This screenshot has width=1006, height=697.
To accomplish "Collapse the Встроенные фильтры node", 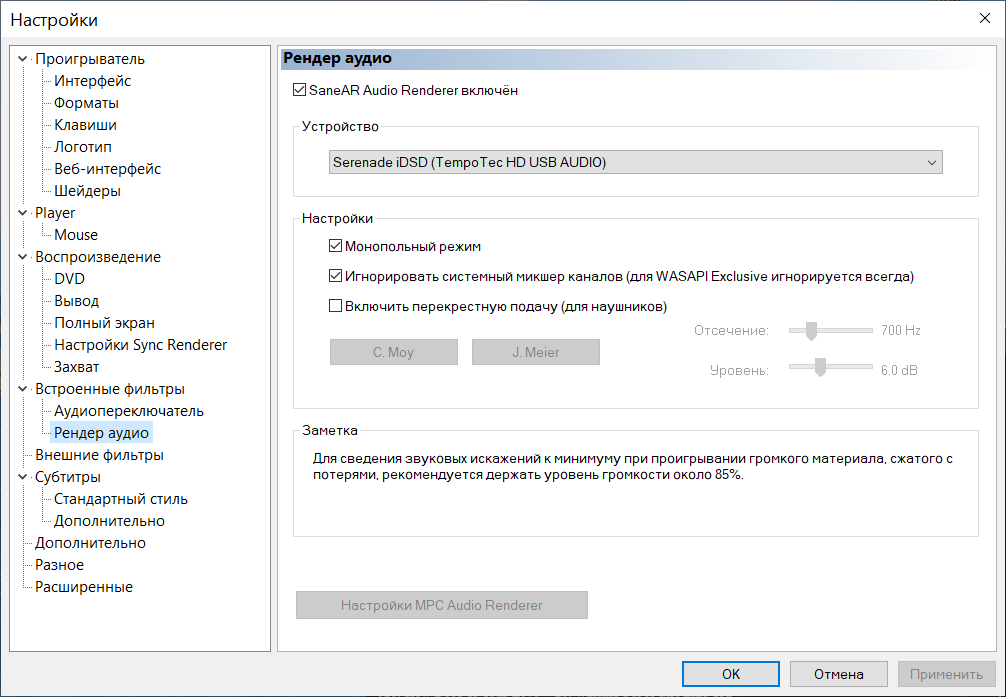I will point(24,389).
